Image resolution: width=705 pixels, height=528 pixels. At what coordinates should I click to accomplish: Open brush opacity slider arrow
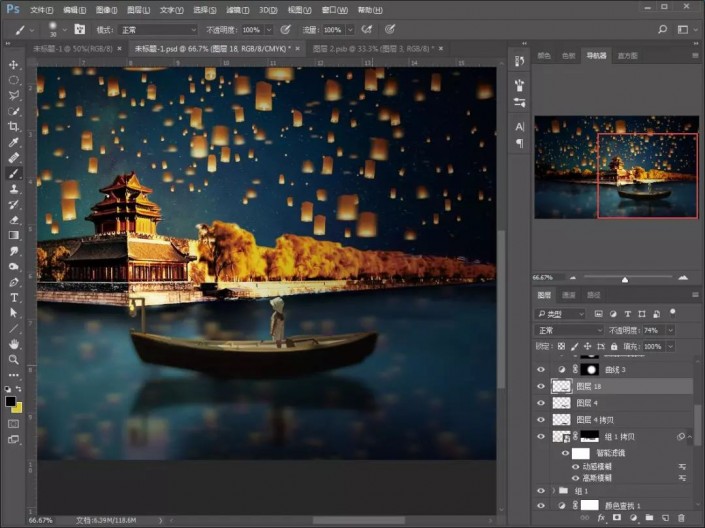coord(269,30)
